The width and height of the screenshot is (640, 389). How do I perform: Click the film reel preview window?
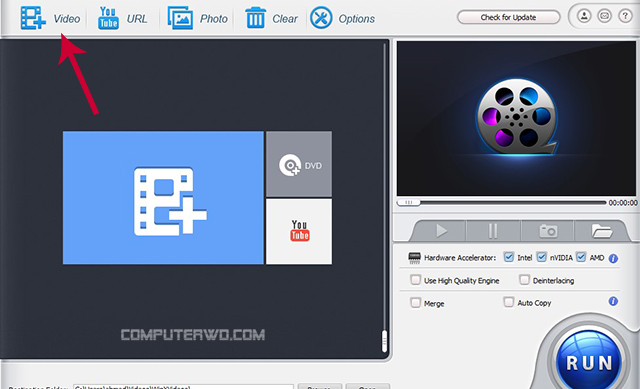click(x=516, y=118)
